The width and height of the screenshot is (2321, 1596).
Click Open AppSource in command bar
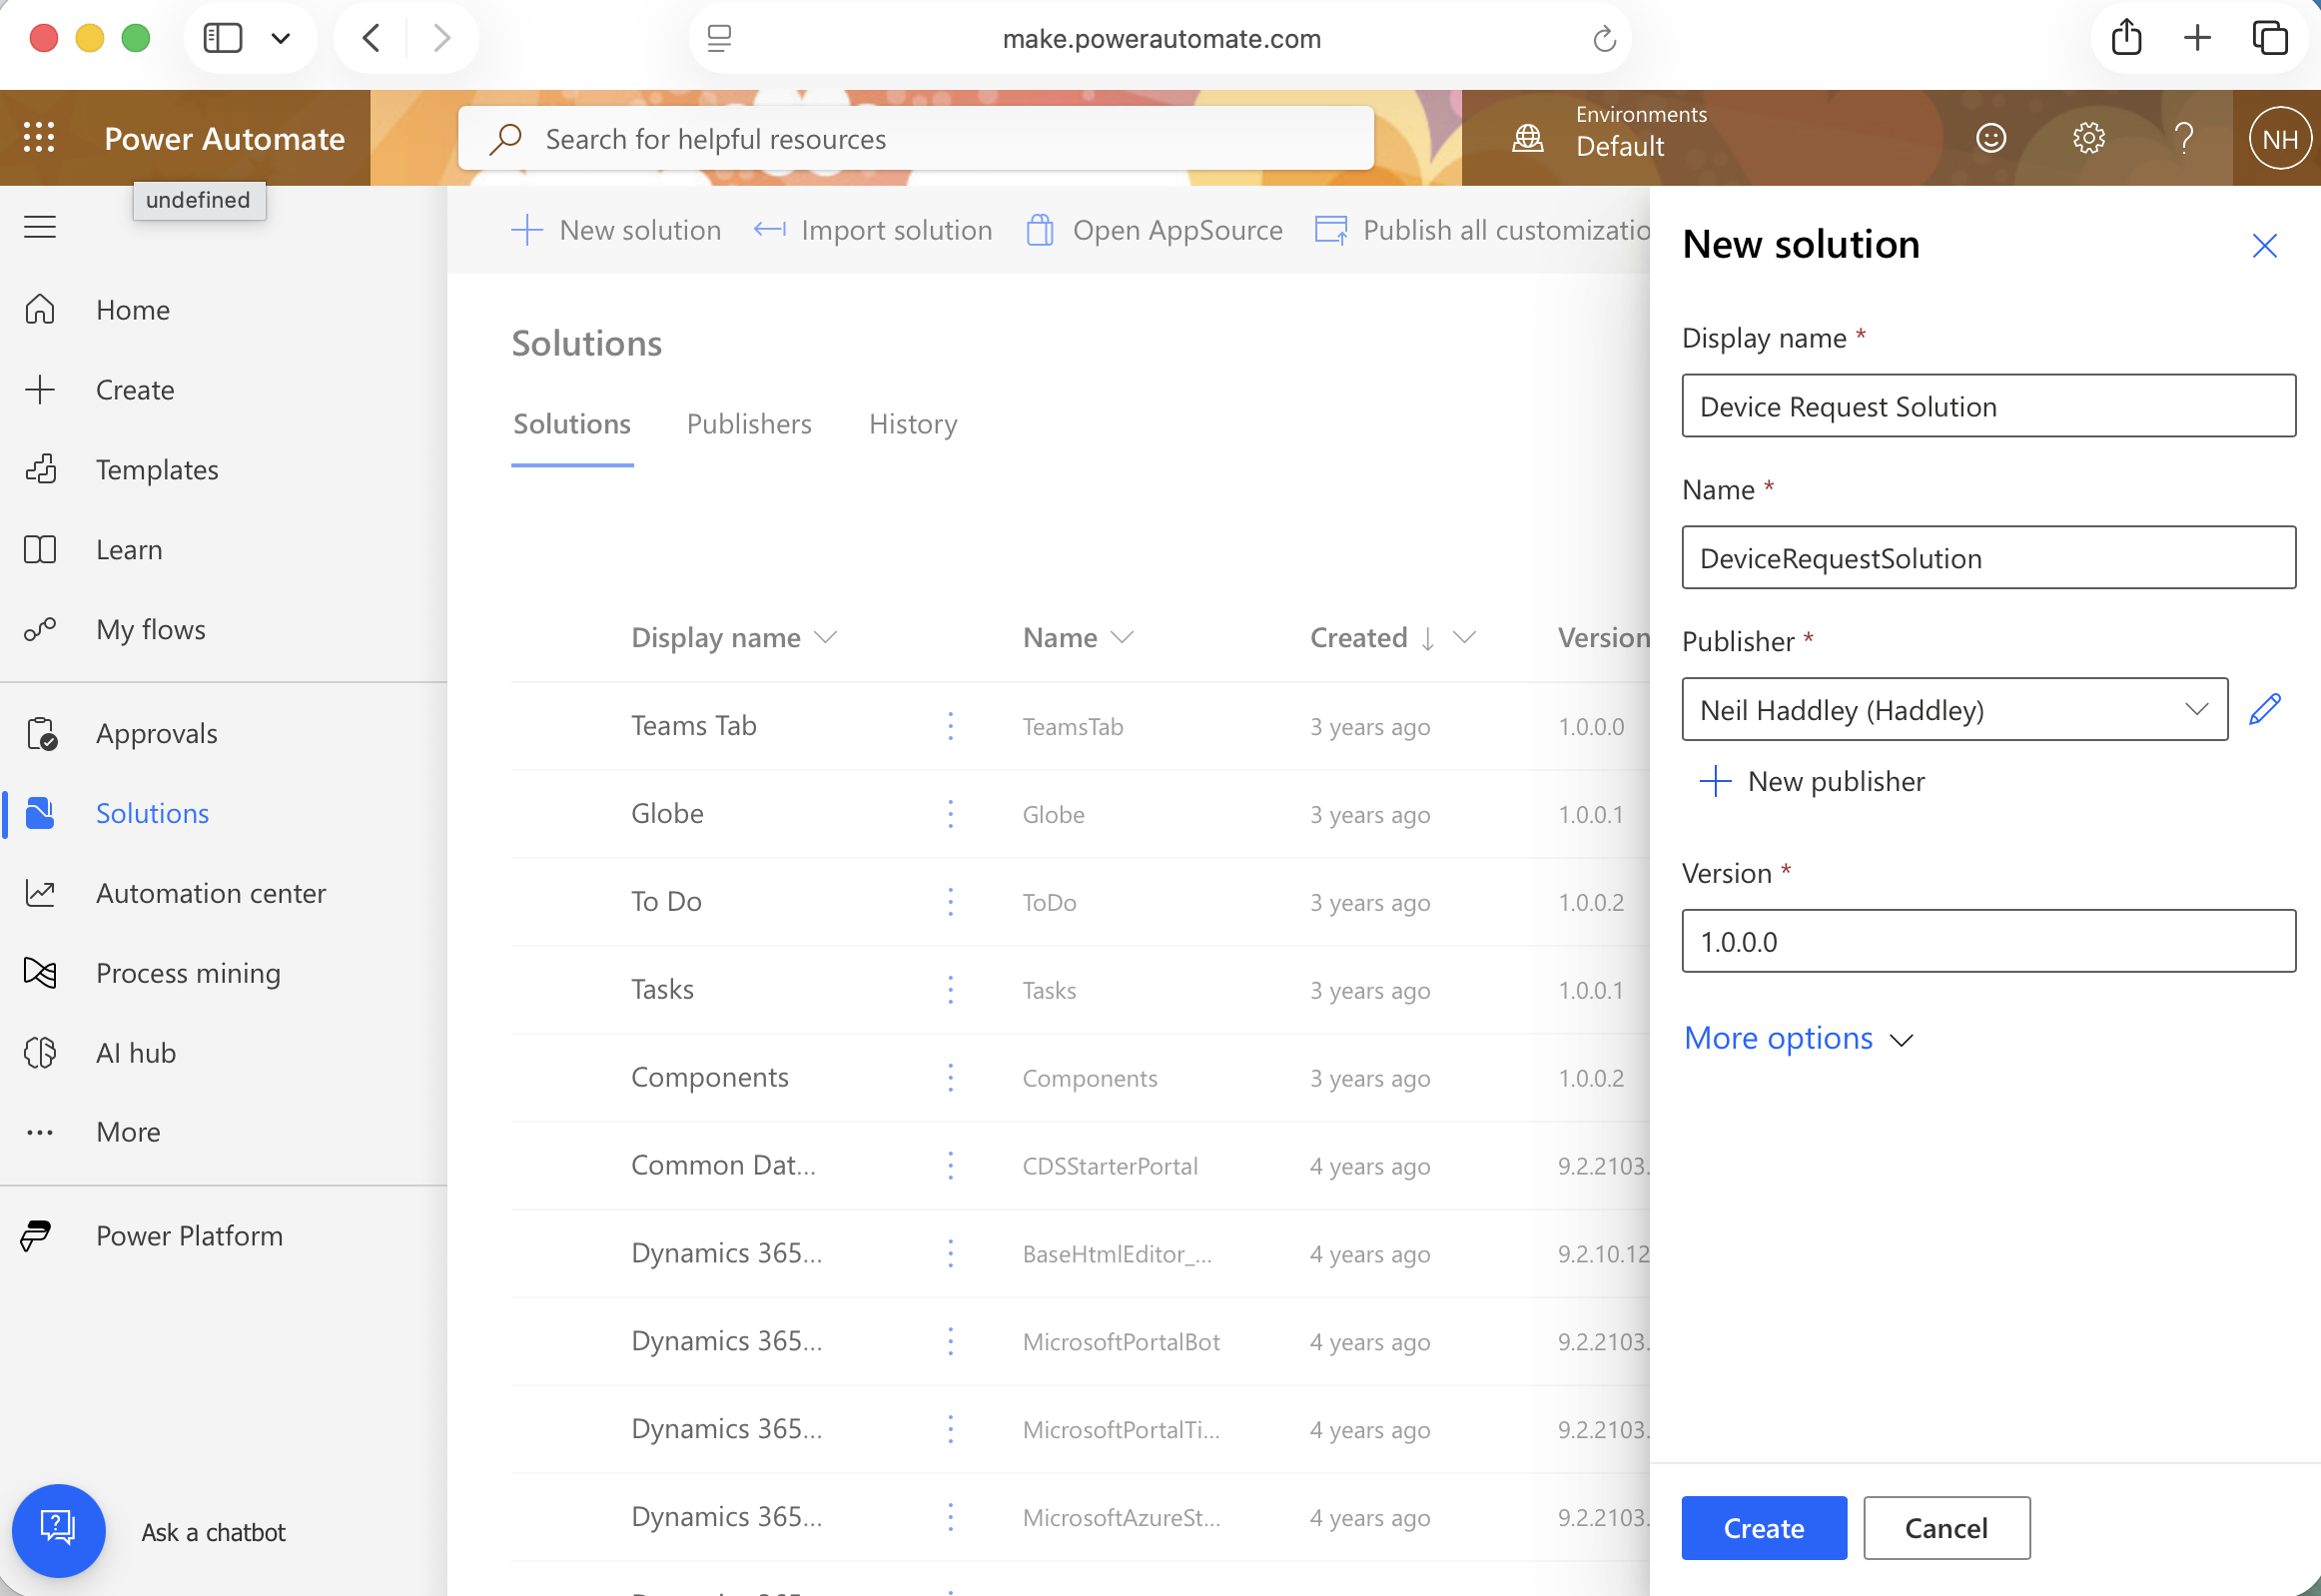pos(1154,230)
